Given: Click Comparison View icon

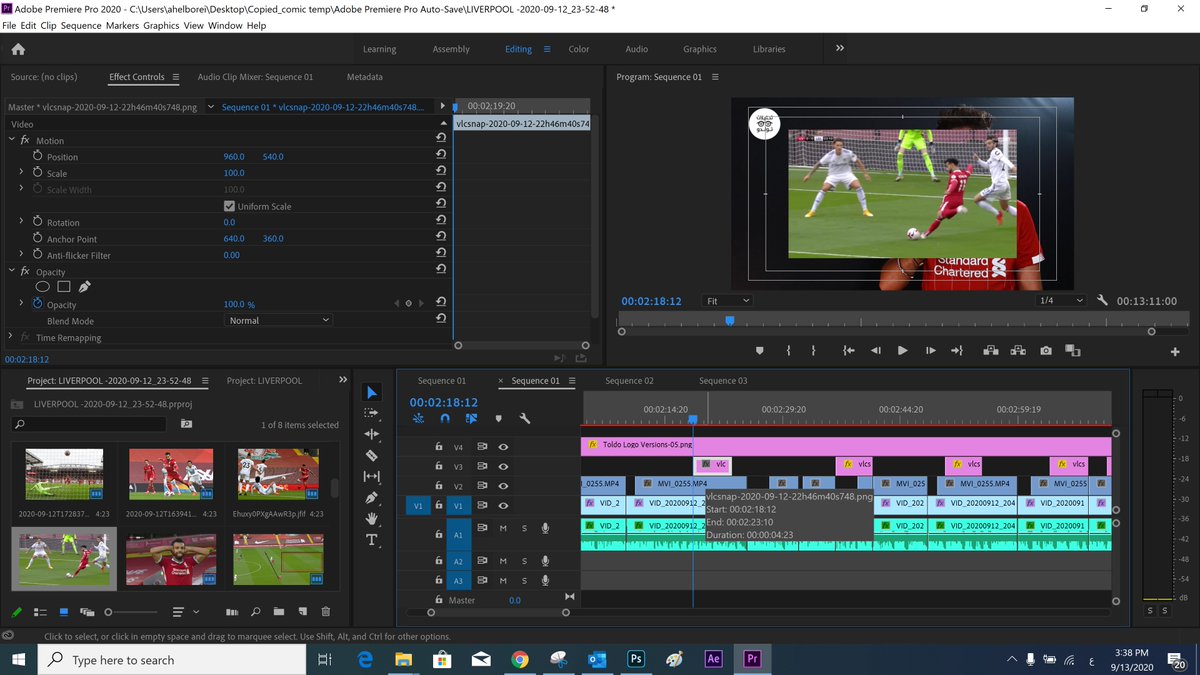Looking at the screenshot, I should 1073,350.
